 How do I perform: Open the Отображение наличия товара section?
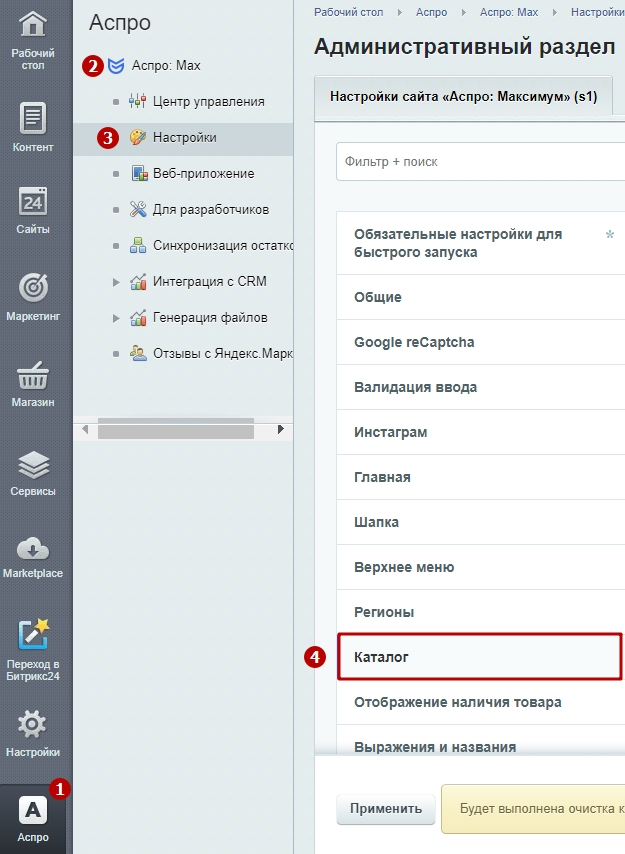pos(481,702)
